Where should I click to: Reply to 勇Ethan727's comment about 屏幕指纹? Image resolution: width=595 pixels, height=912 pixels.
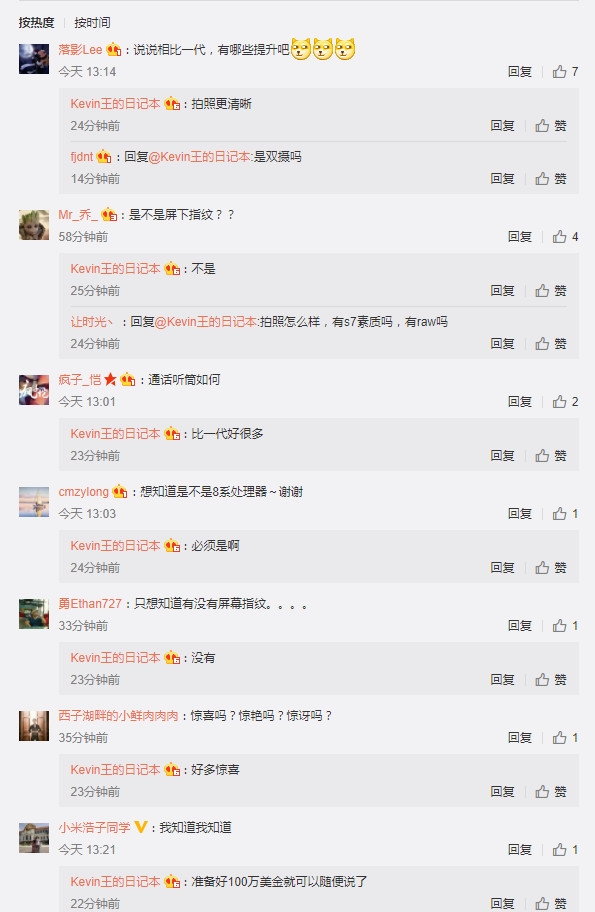(519, 626)
